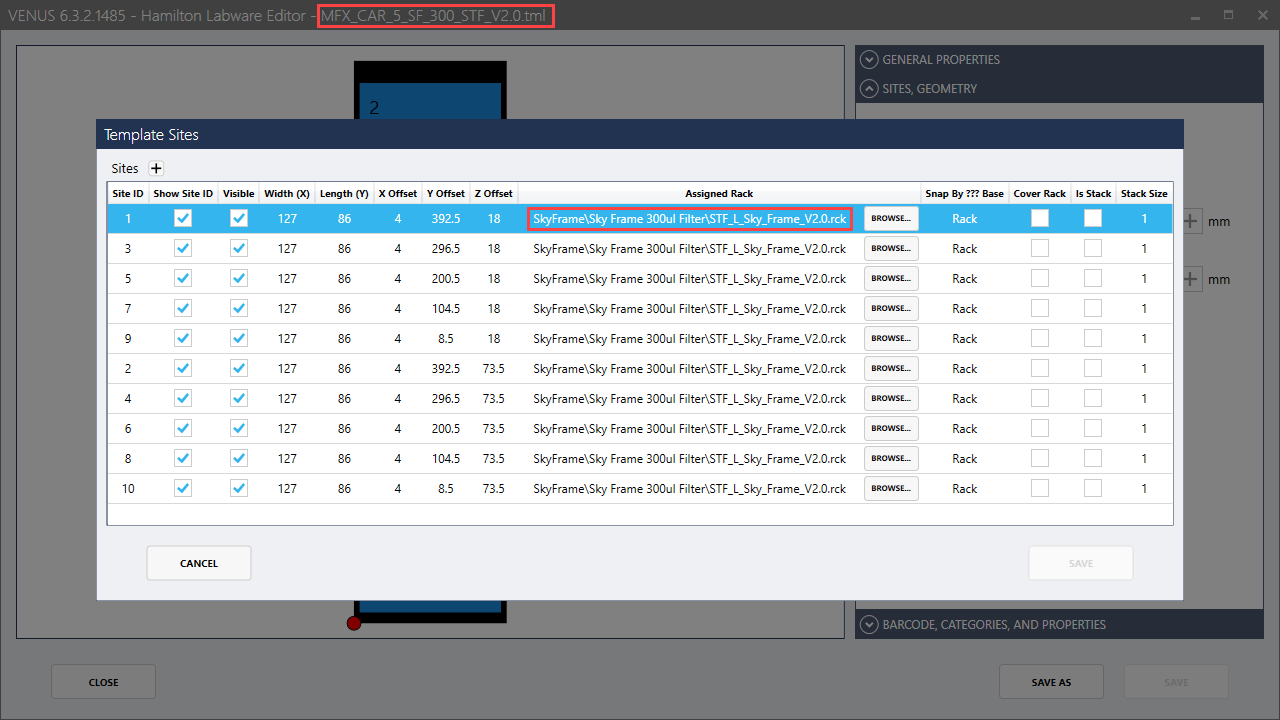Click plus stepper beside first mm field
Viewport: 1280px width, 720px height.
click(1193, 221)
